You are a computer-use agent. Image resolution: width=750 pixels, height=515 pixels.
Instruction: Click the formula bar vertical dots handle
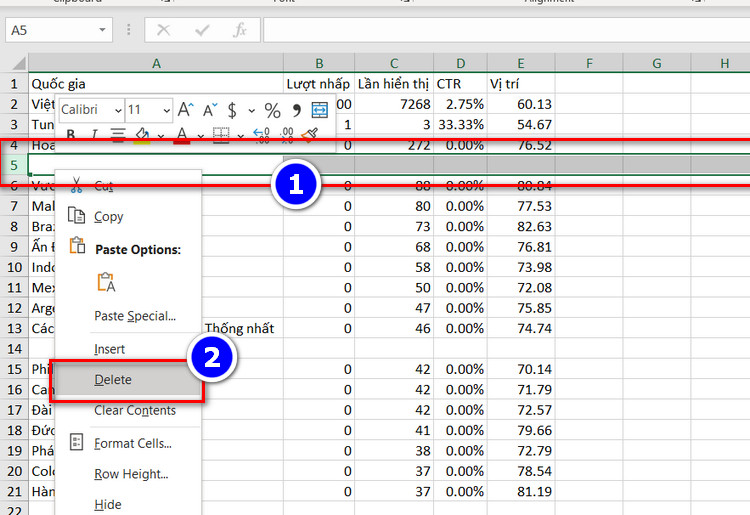pyautogui.click(x=128, y=30)
